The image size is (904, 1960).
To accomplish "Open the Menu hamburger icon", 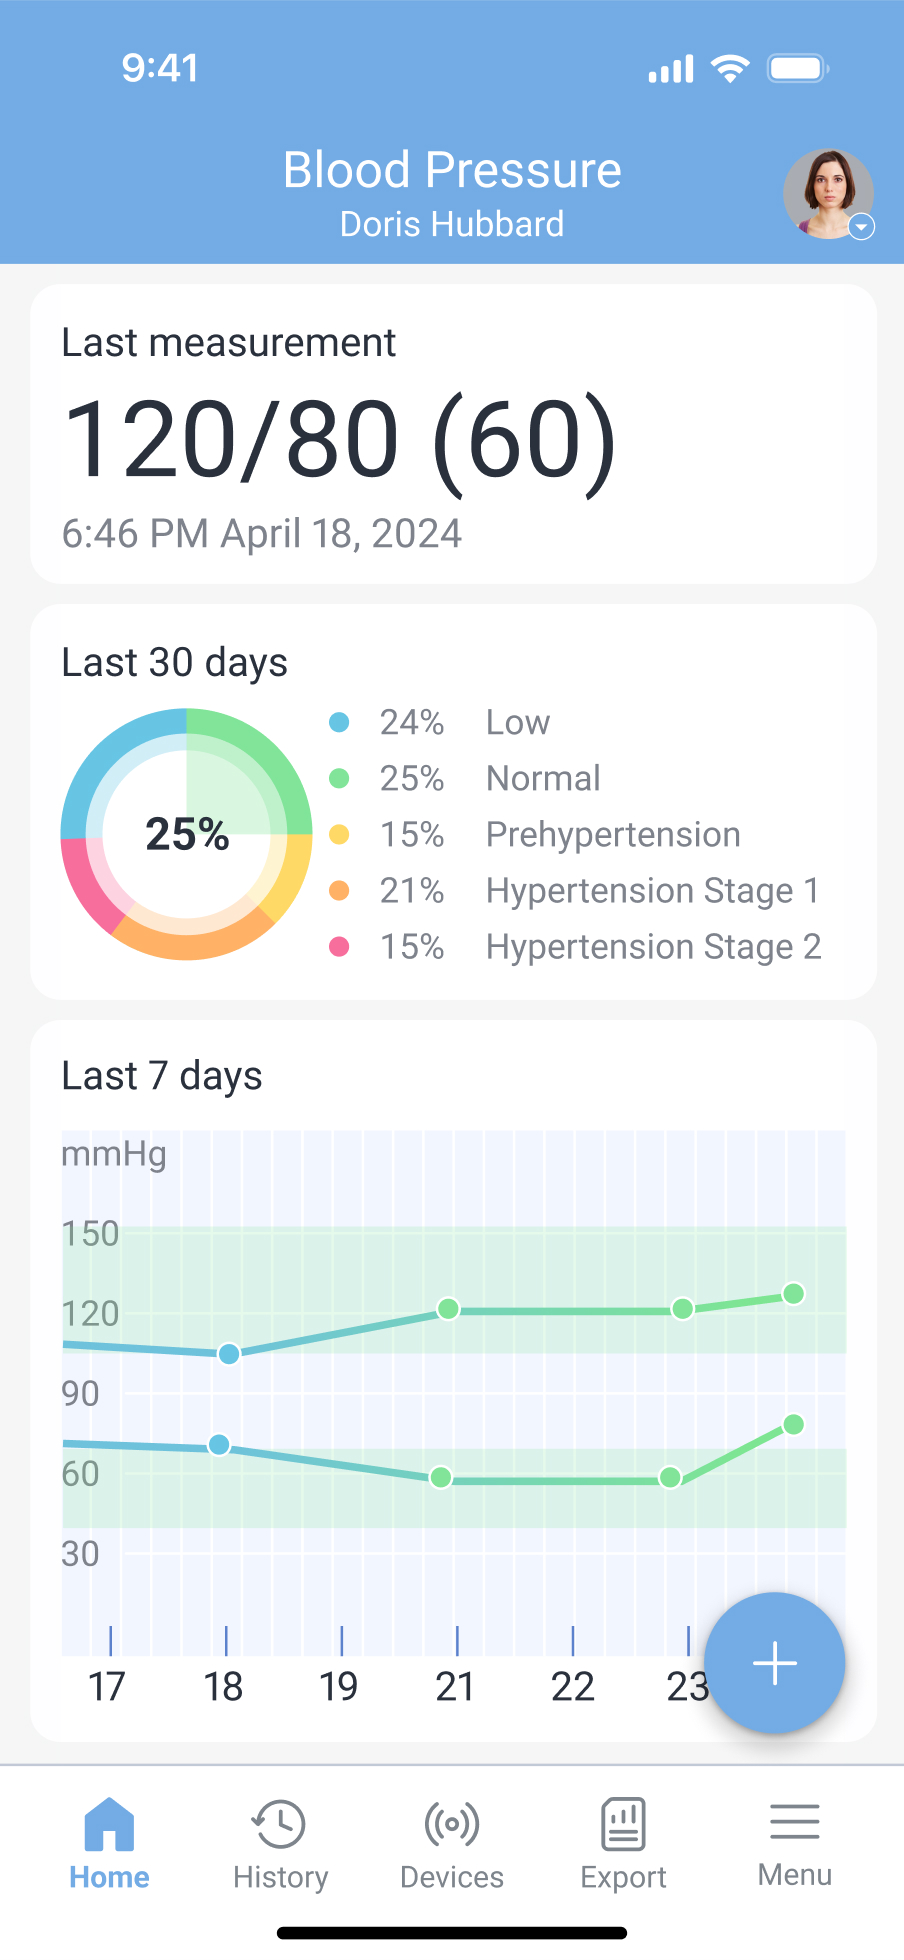I will [x=794, y=1822].
